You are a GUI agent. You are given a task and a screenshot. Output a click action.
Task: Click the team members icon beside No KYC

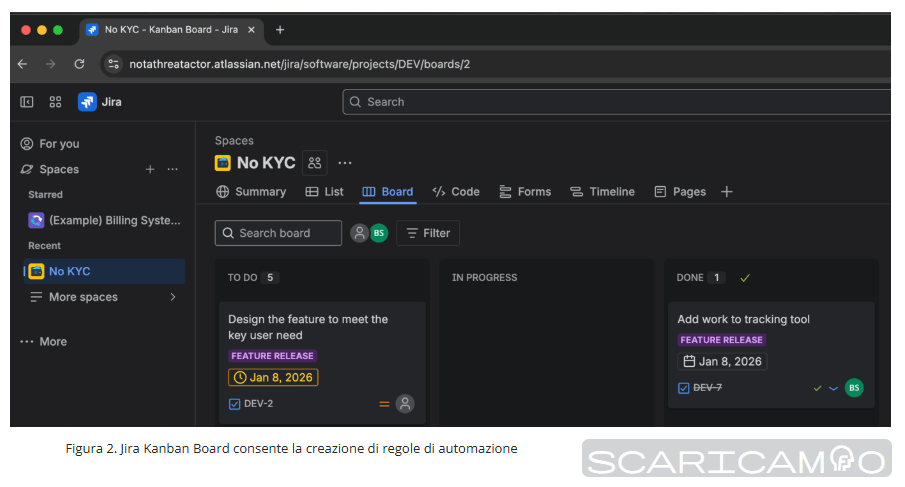tap(315, 163)
